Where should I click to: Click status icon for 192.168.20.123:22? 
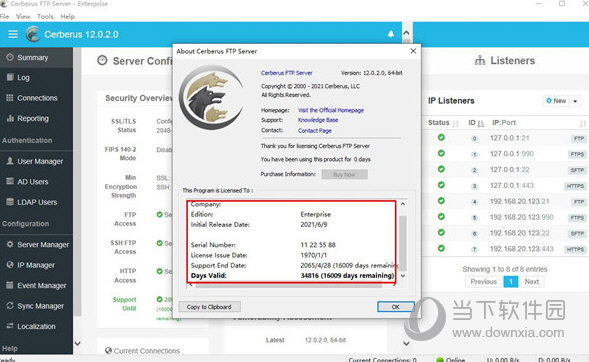click(x=441, y=232)
